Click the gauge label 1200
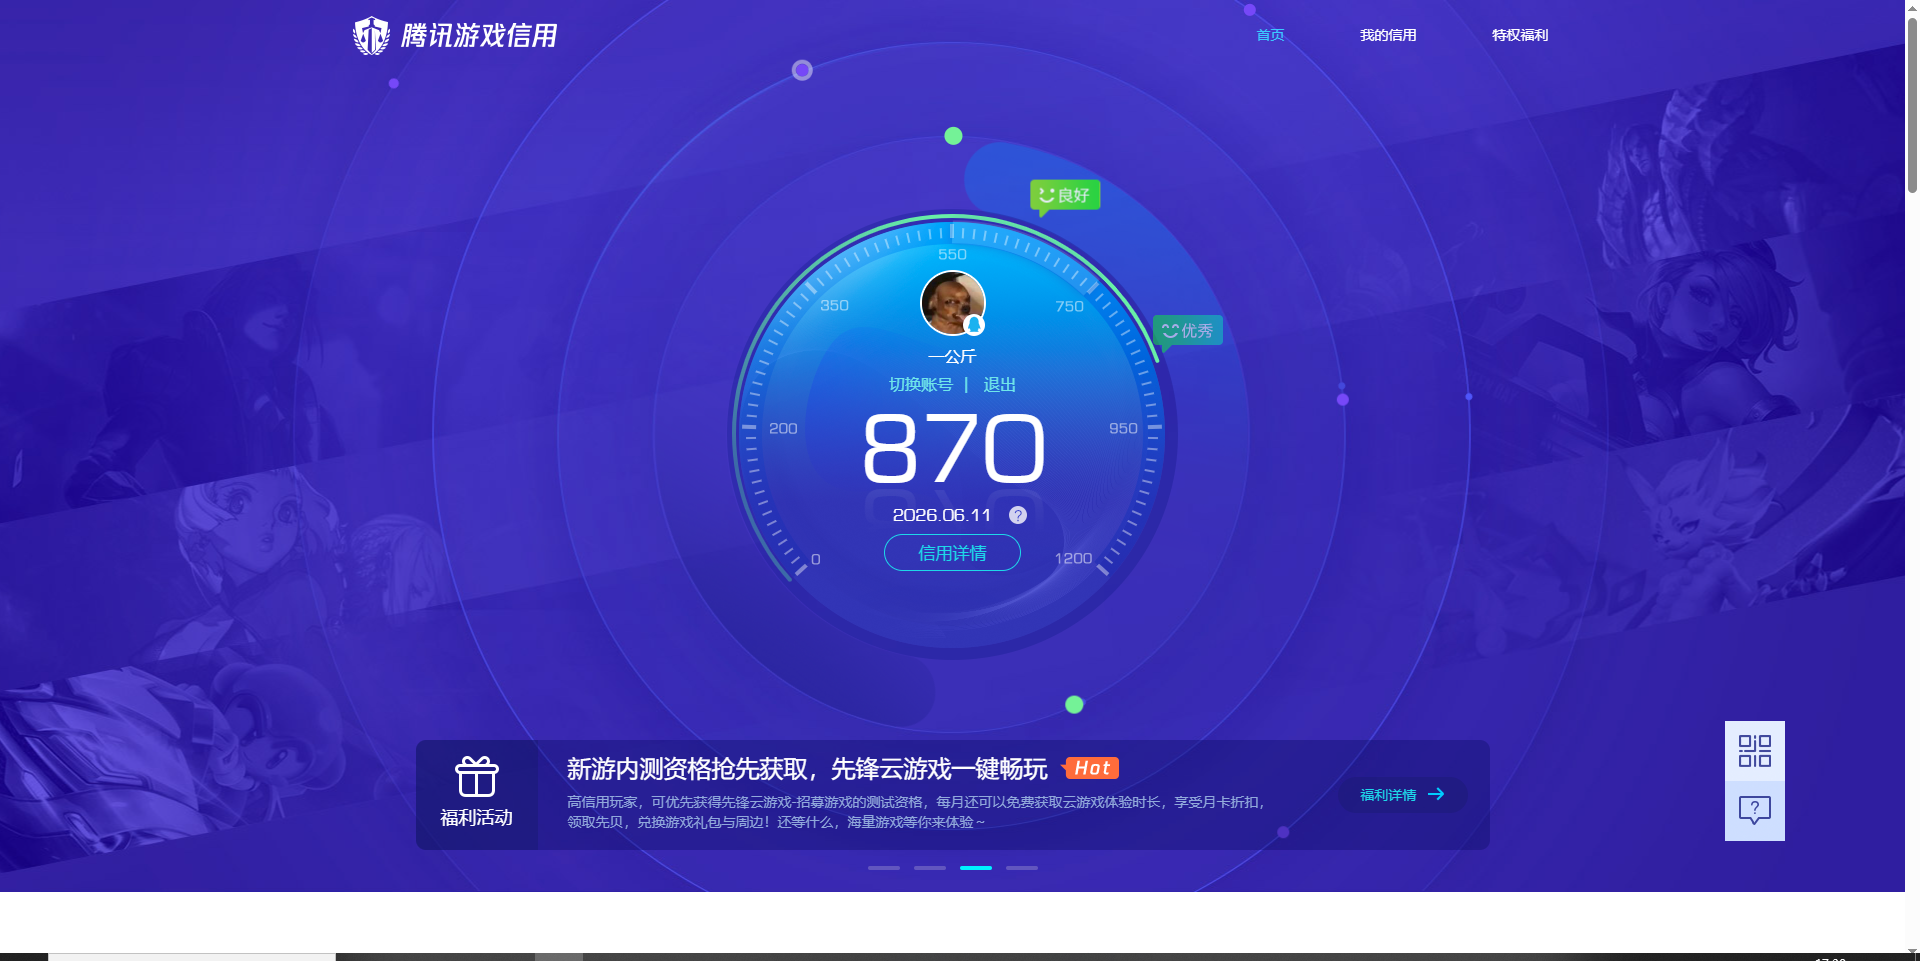This screenshot has height=961, width=1920. click(x=1073, y=559)
